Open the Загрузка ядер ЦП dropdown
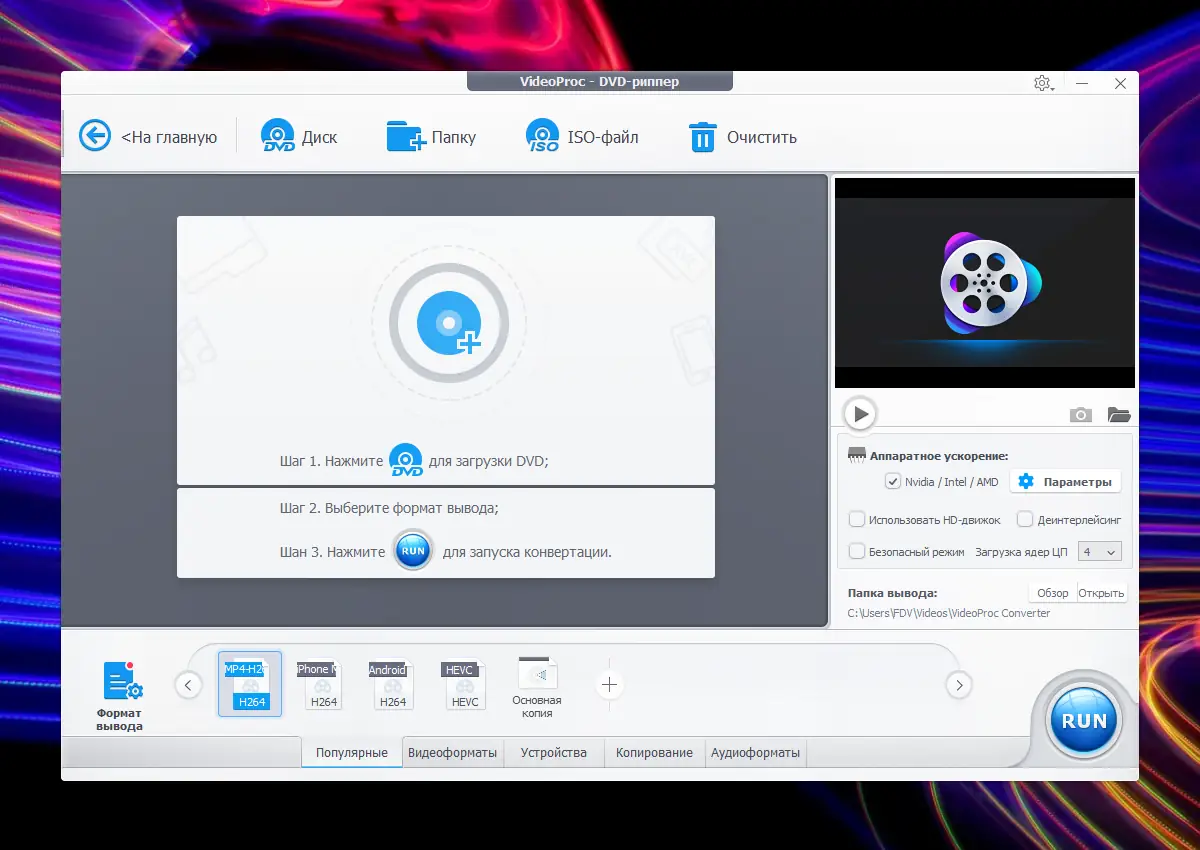1200x850 pixels. click(x=1098, y=551)
